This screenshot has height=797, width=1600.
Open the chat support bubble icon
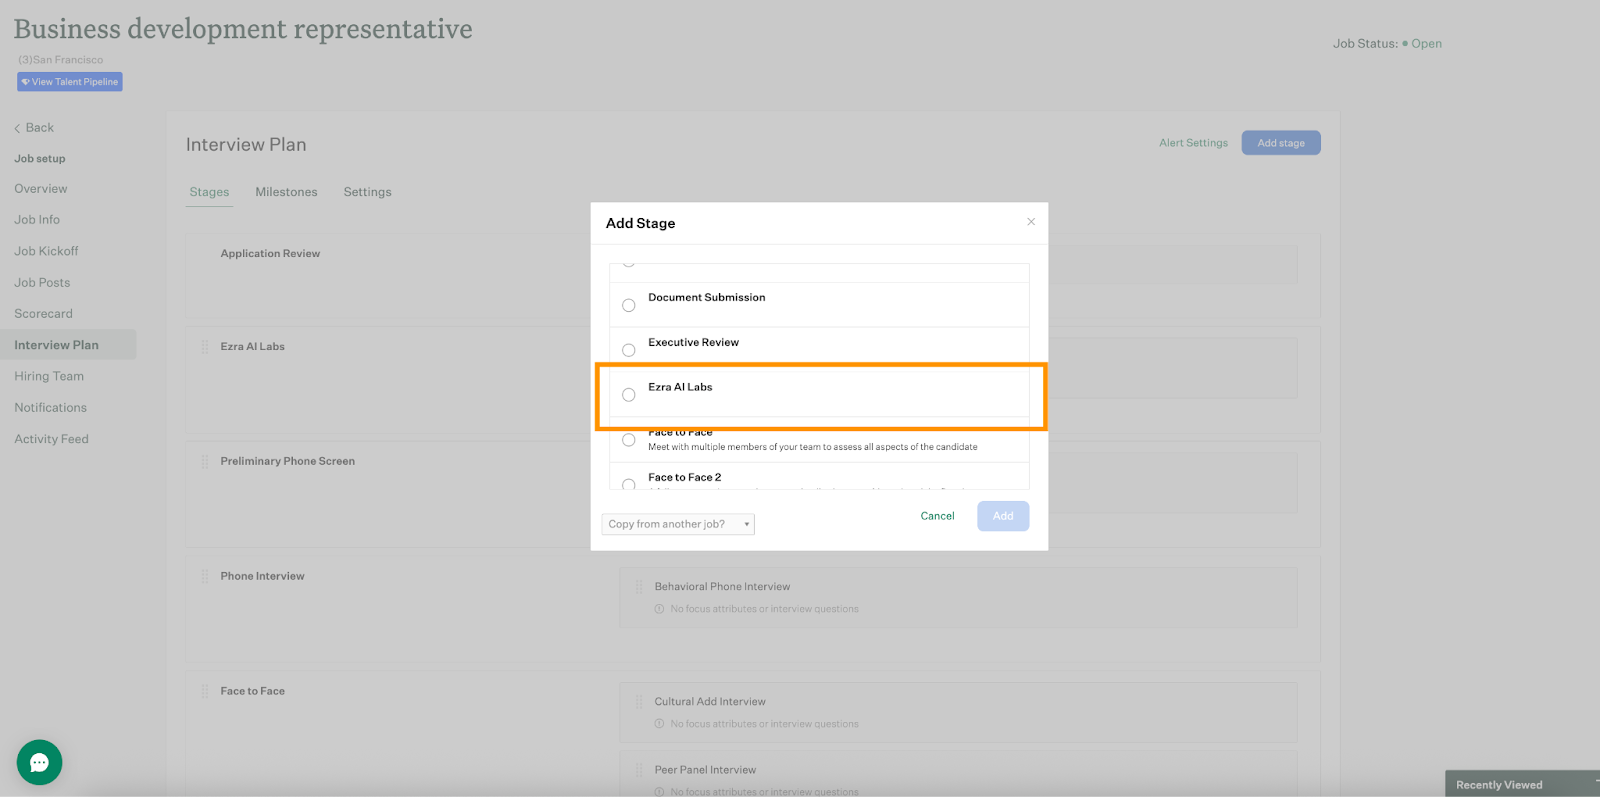point(39,762)
